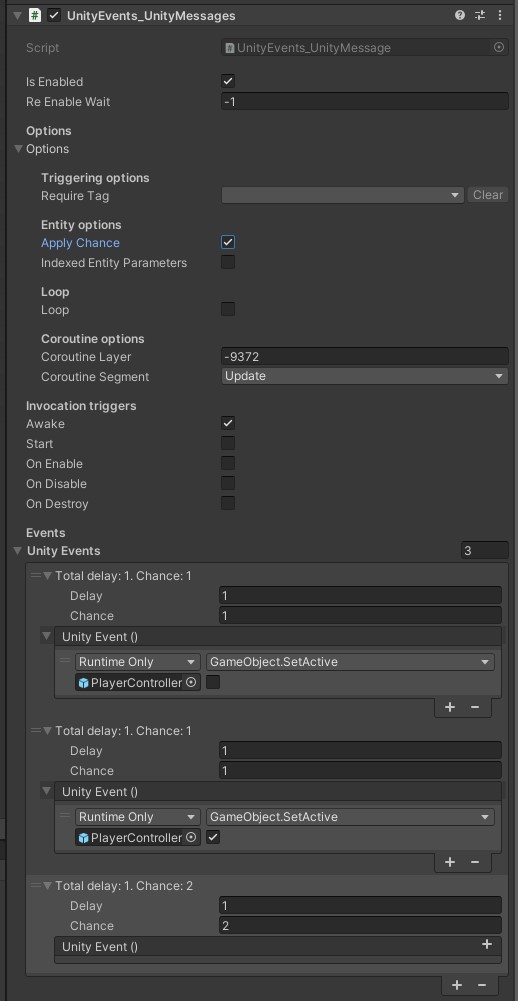Click the Clear button next to Require Tag
Image resolution: width=518 pixels, height=1001 pixels.
[x=488, y=195]
